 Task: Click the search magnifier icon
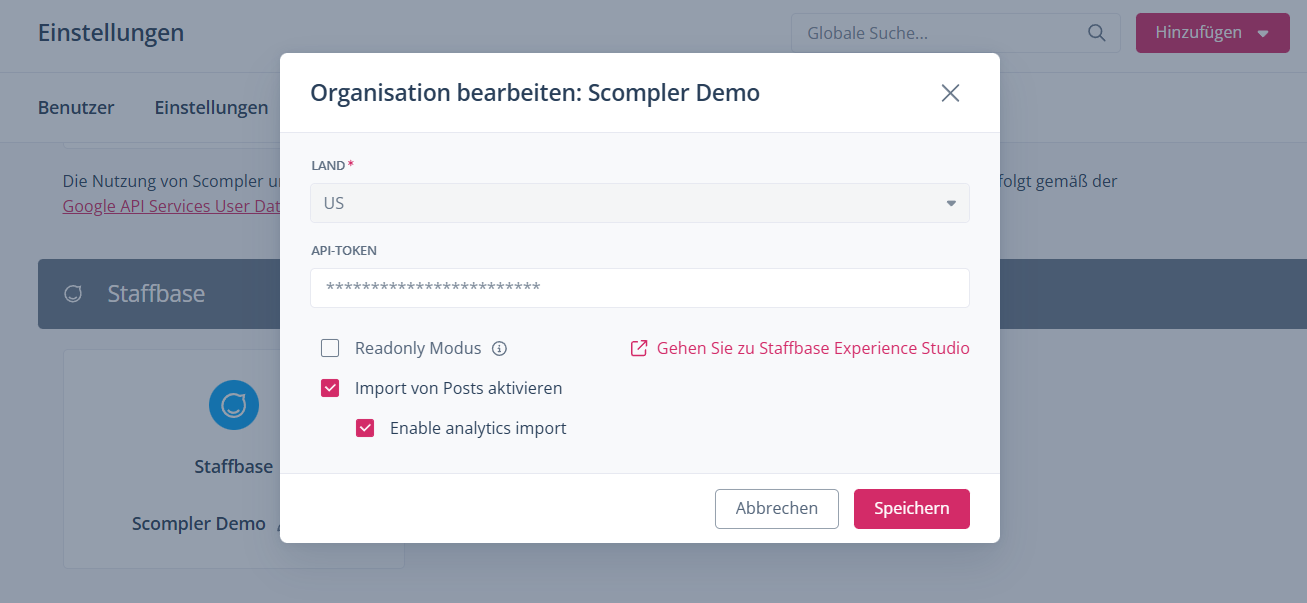click(1097, 33)
